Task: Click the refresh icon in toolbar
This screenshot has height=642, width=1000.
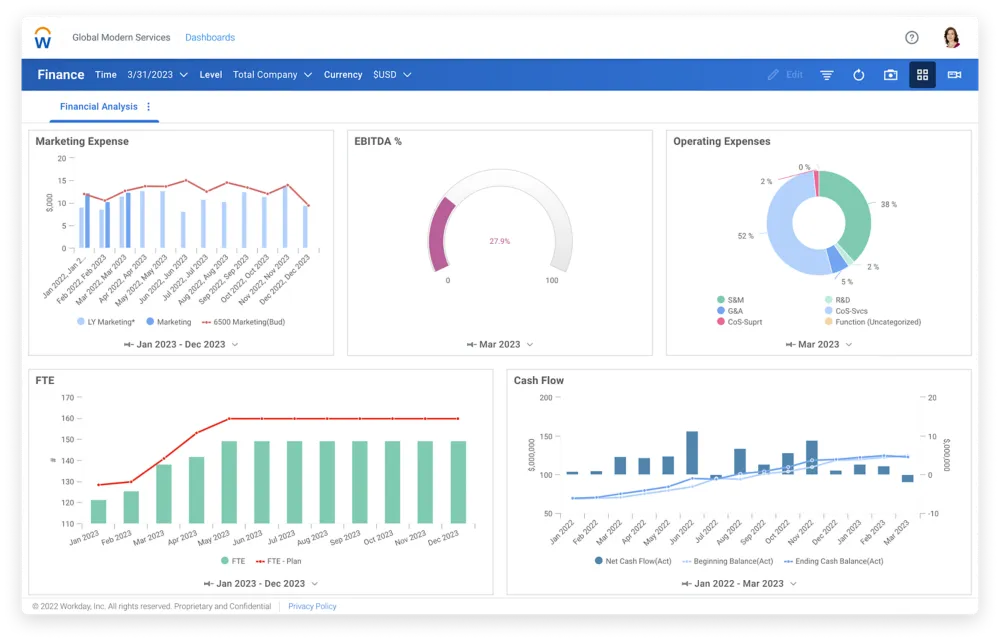Action: [858, 75]
